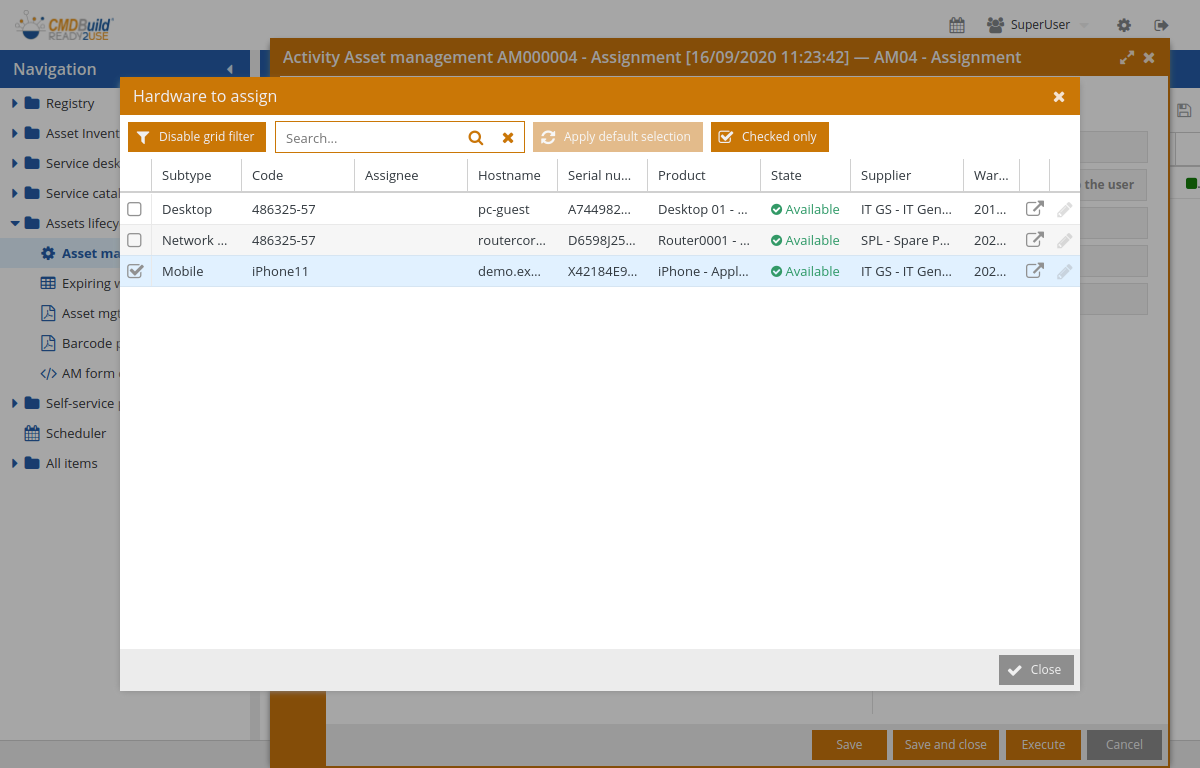The width and height of the screenshot is (1200, 768).
Task: Open the calendar icon in the top bar
Action: point(957,25)
